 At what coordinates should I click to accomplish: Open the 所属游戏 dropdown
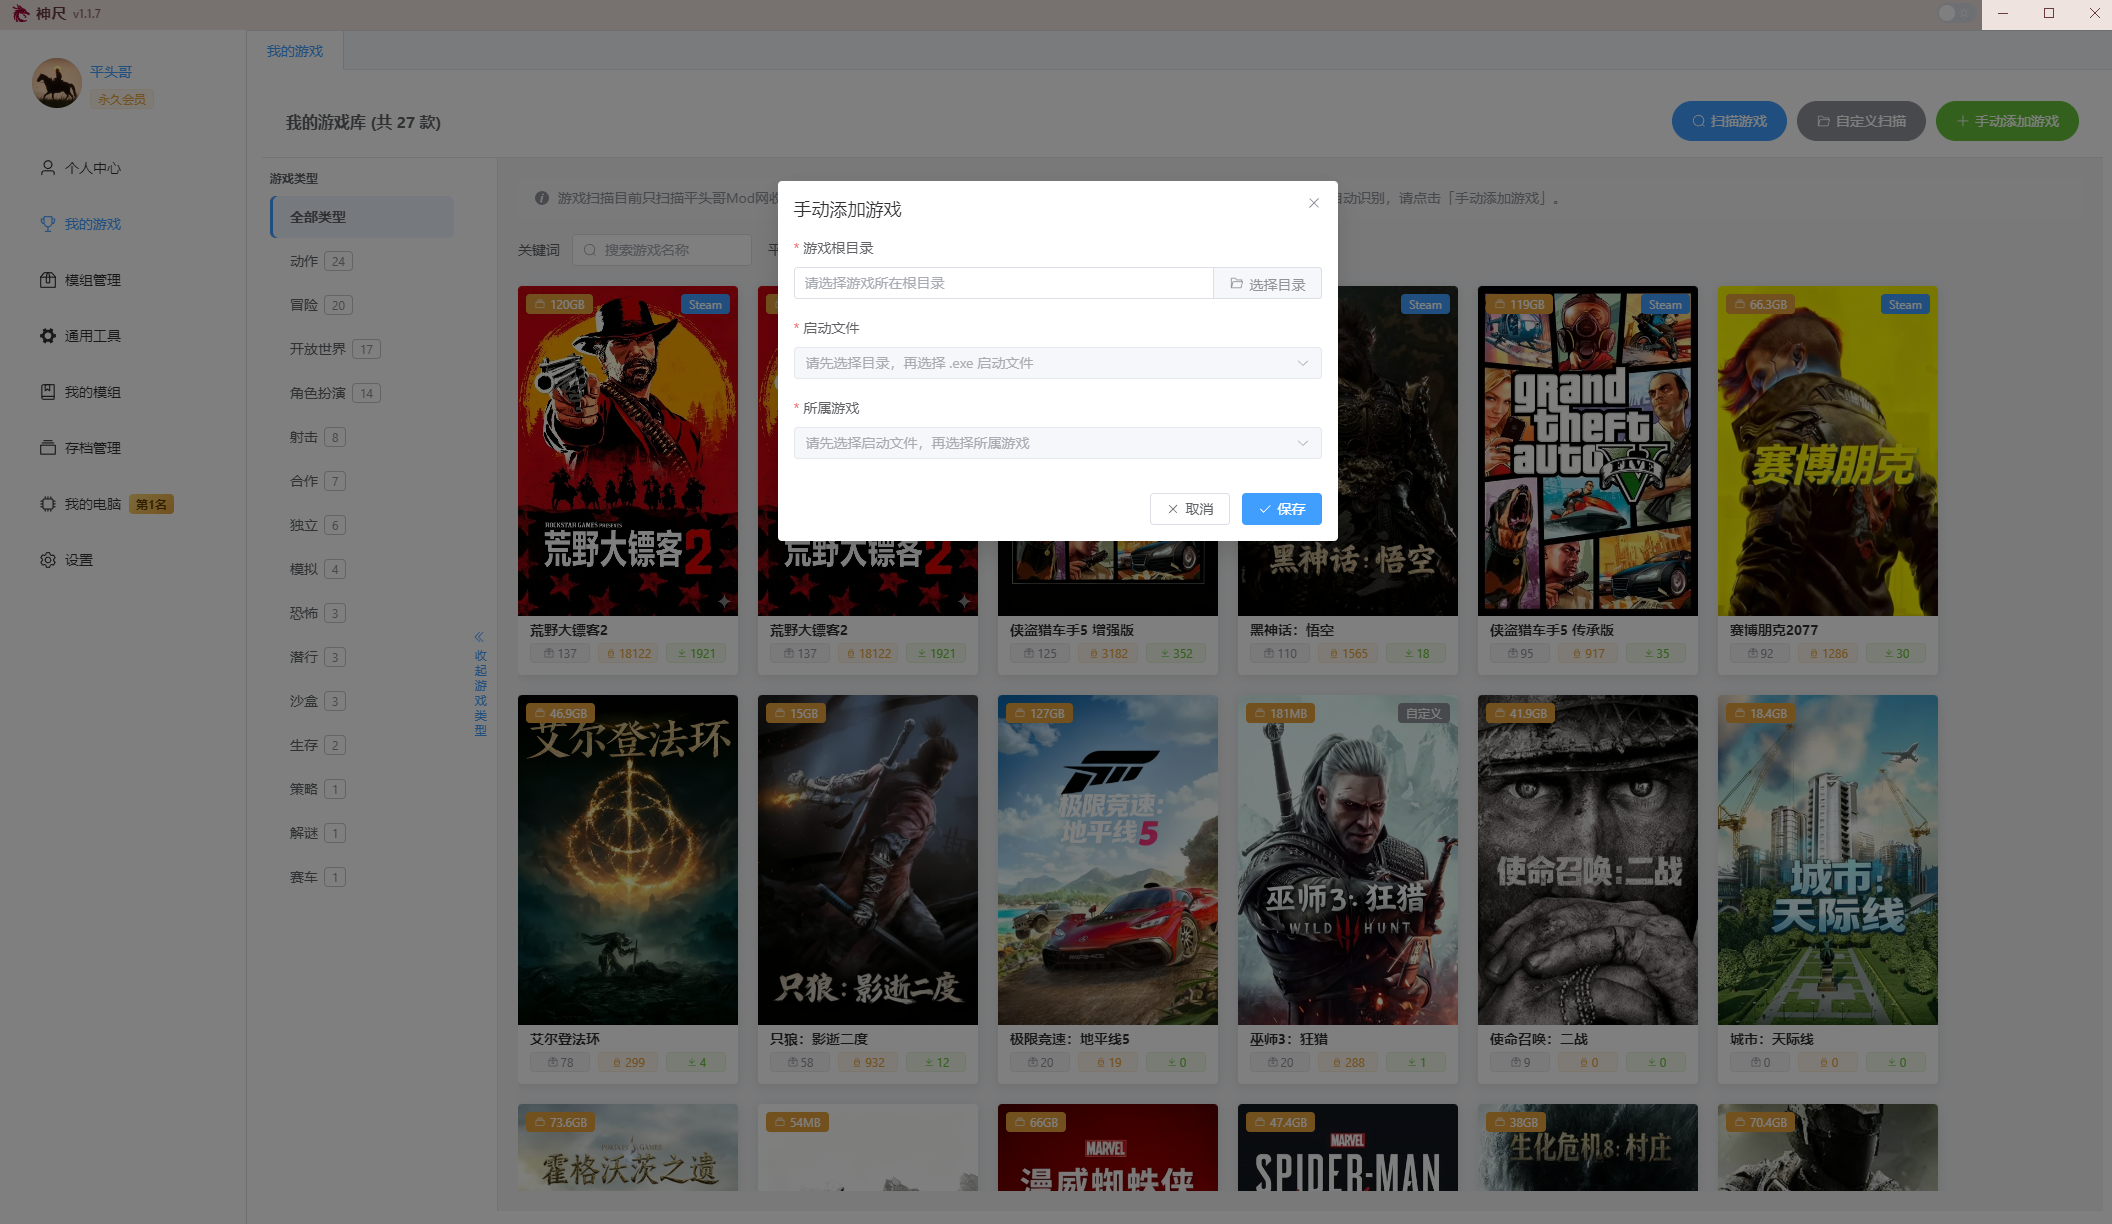coord(1058,443)
